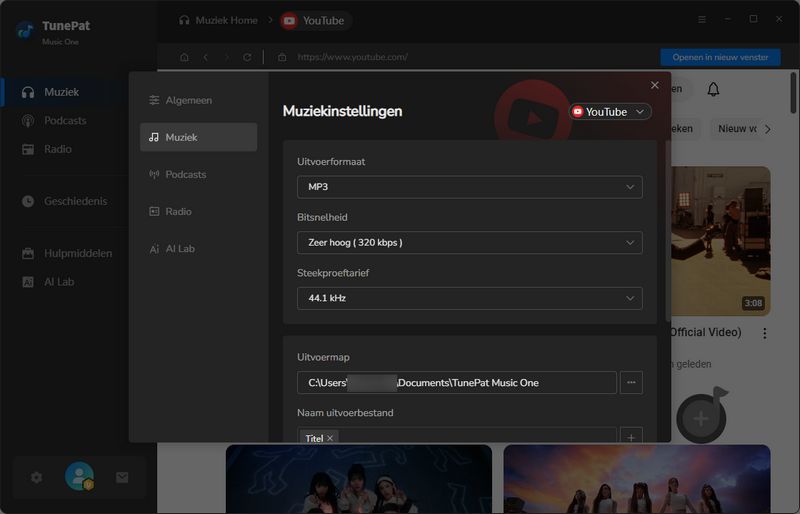Open the Podcasts settings tab
The image size is (800, 514).
click(x=198, y=175)
